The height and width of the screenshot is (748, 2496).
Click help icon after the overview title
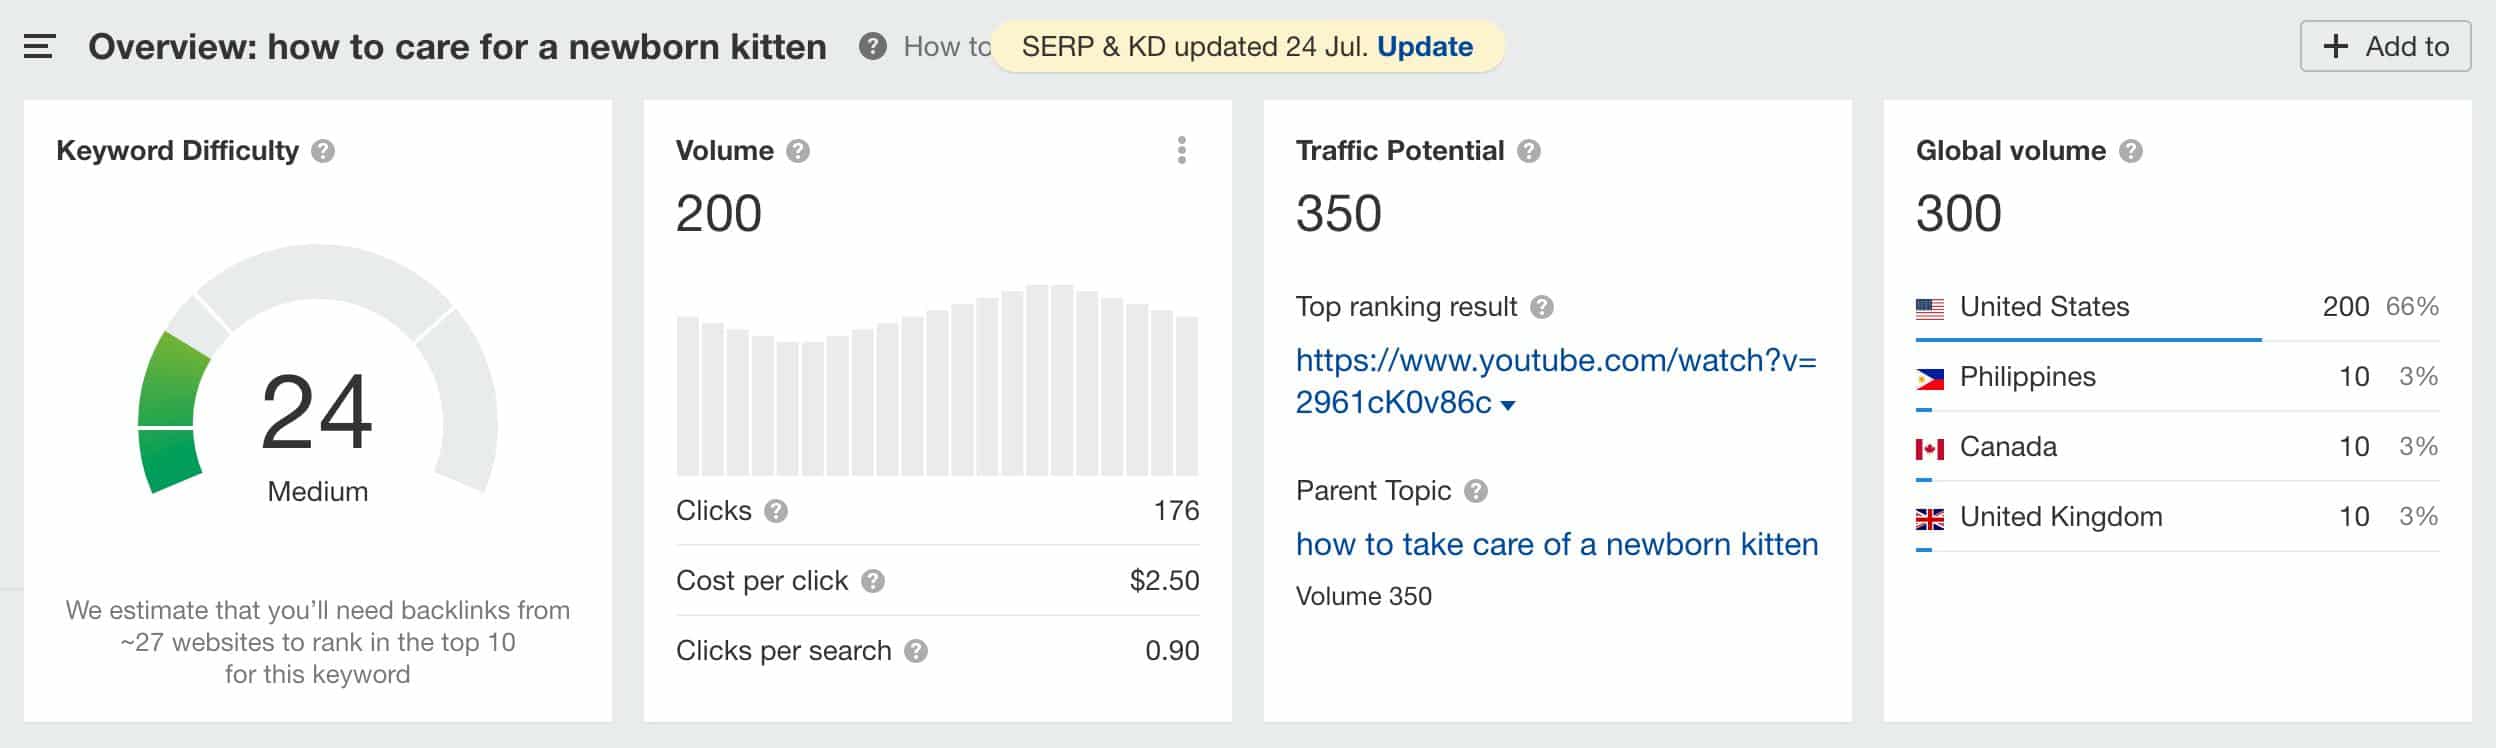[x=873, y=47]
